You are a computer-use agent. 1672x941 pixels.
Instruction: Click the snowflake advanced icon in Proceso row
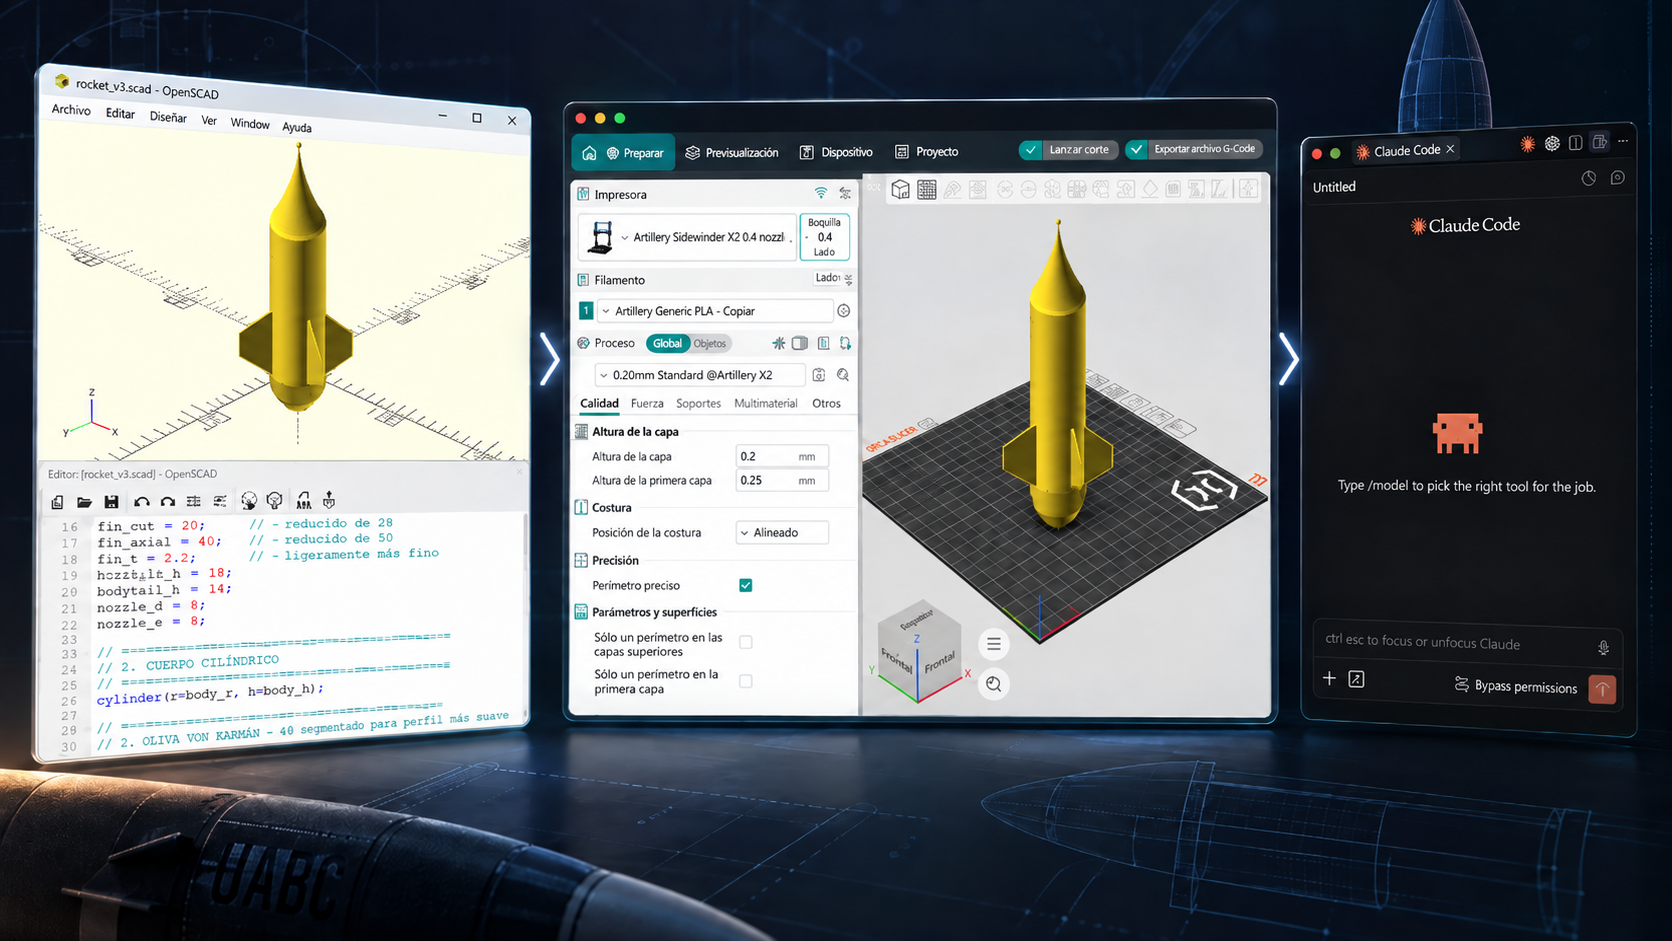tap(778, 343)
